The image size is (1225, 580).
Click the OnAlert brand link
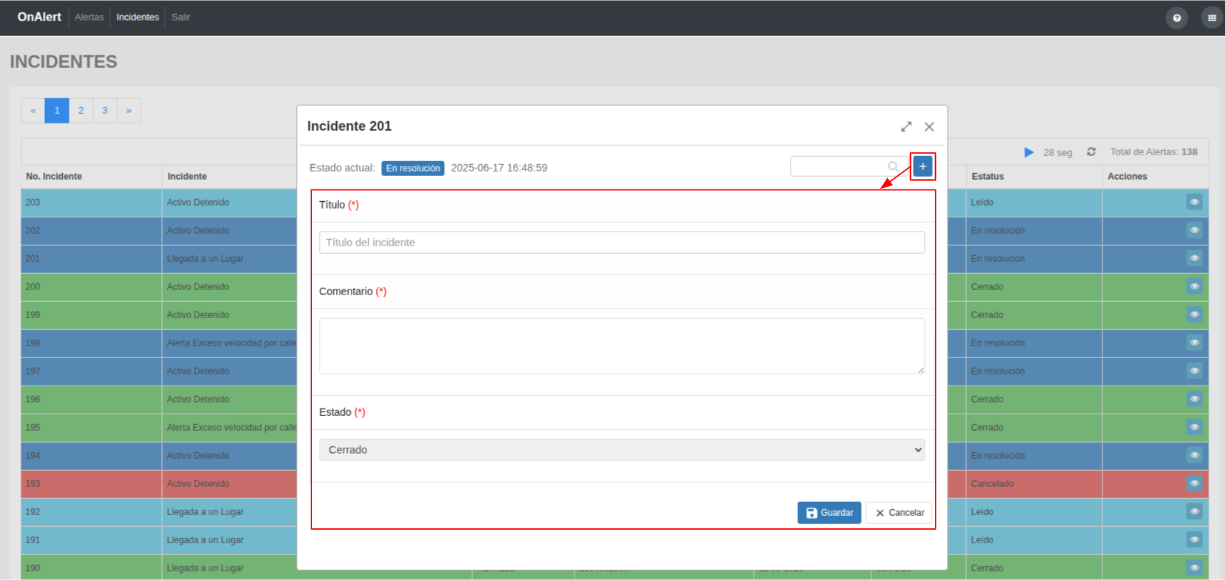[x=41, y=17]
